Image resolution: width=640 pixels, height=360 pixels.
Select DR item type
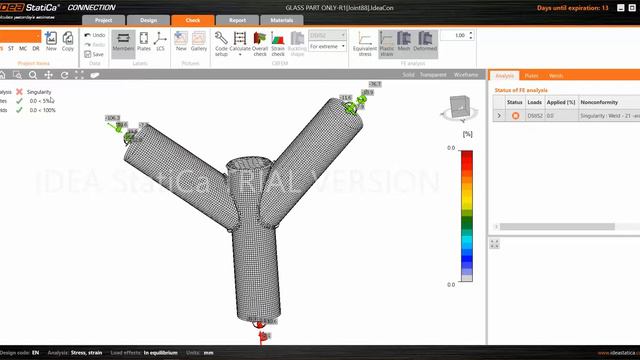pos(36,48)
